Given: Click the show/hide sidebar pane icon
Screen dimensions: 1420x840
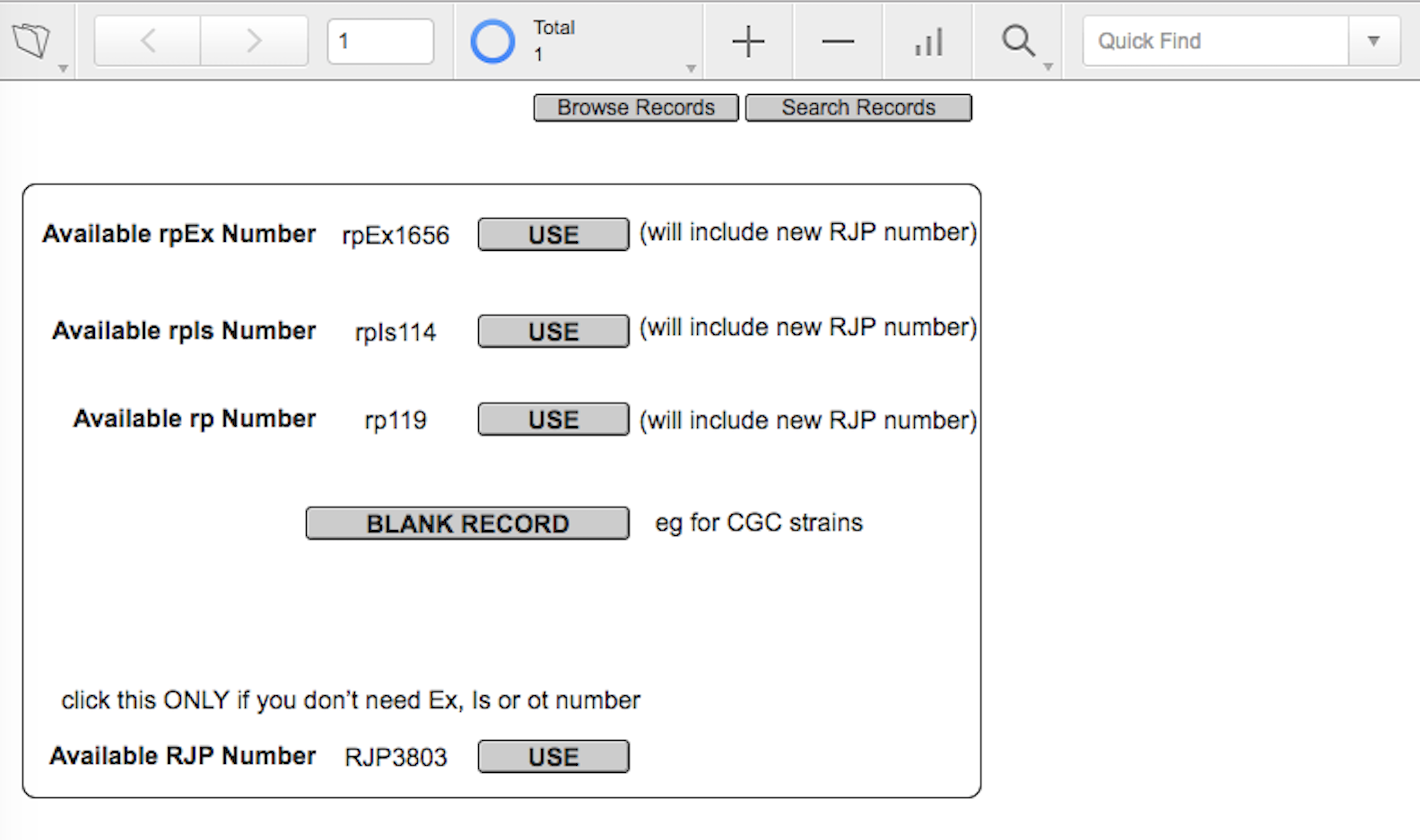Looking at the screenshot, I should (30, 41).
